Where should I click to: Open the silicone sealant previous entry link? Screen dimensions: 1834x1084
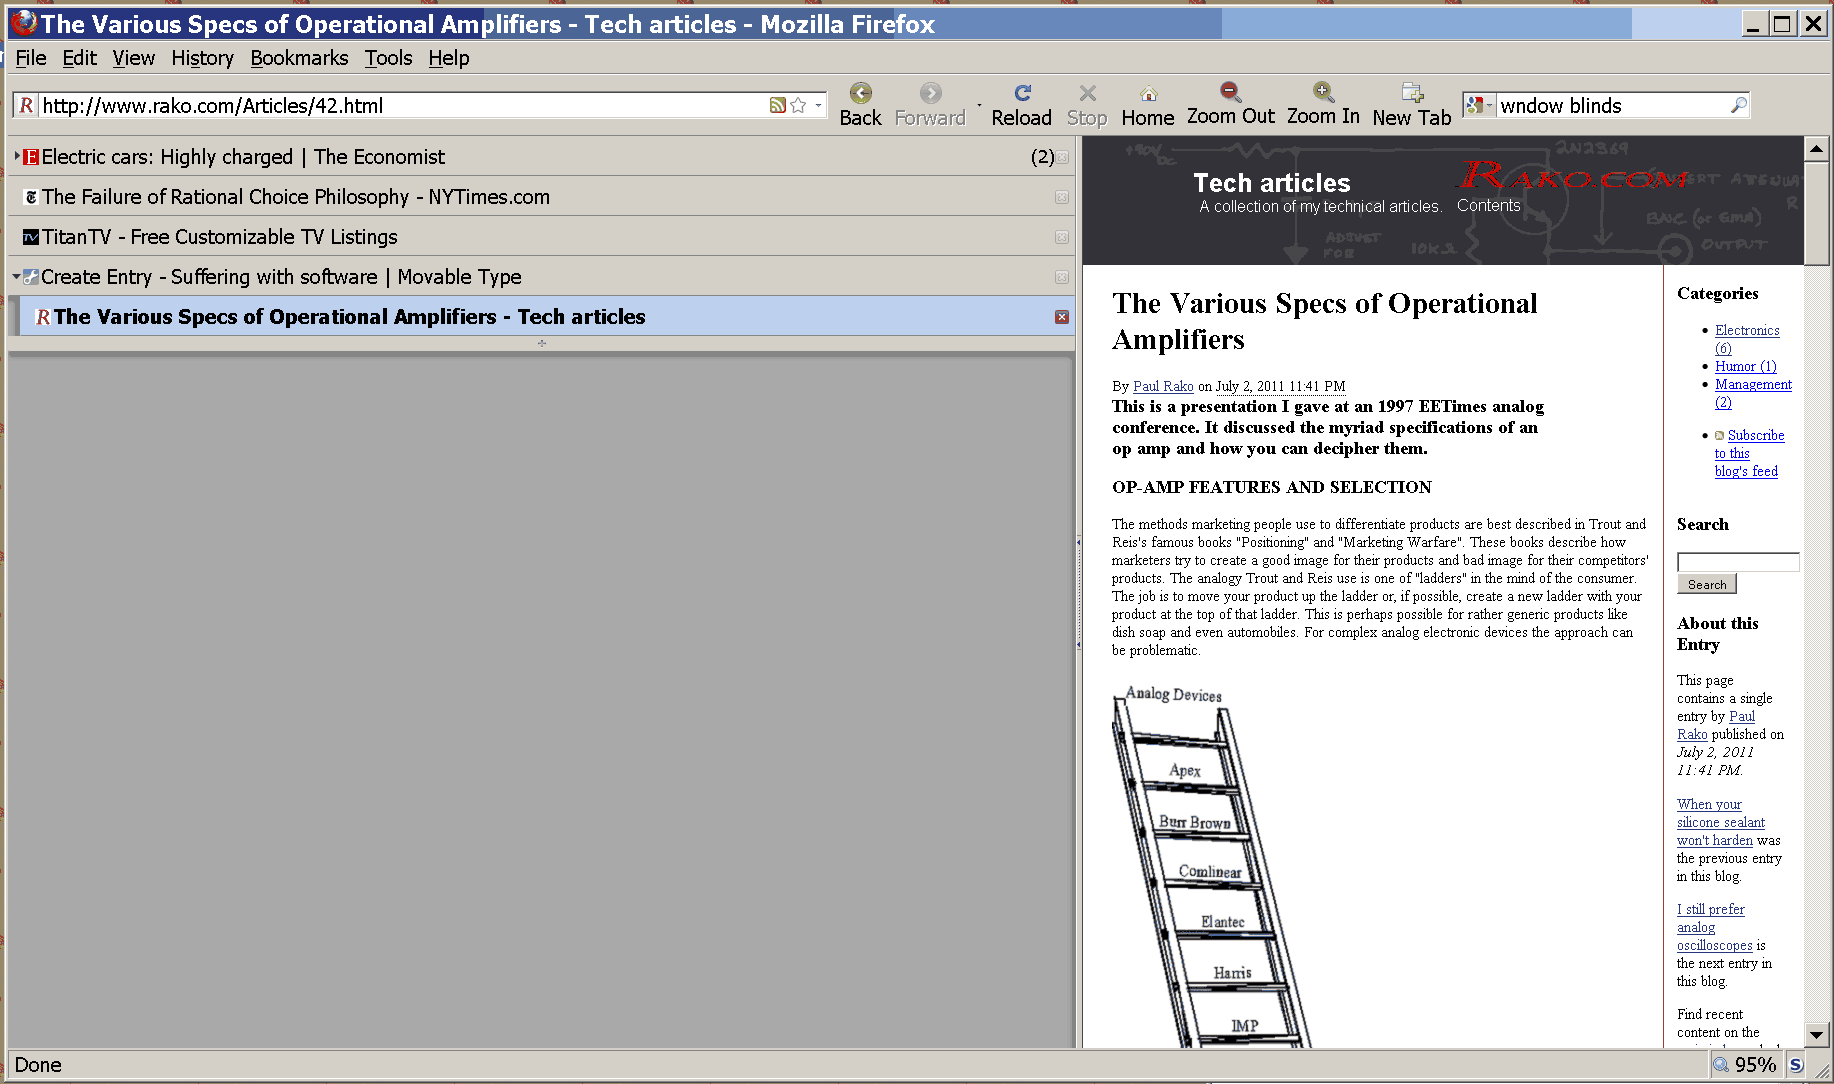point(1720,822)
